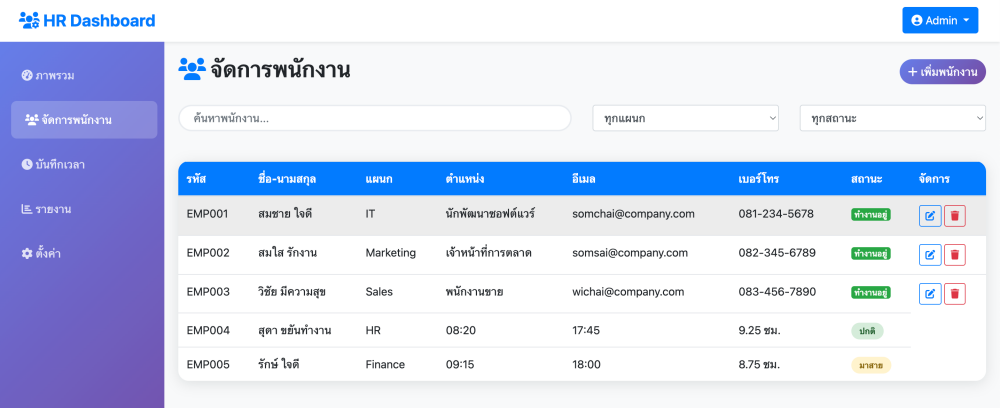Click the ทำงานอยู่ status badge for EMP001
Screen dimensions: 1000x408
[x=871, y=215]
